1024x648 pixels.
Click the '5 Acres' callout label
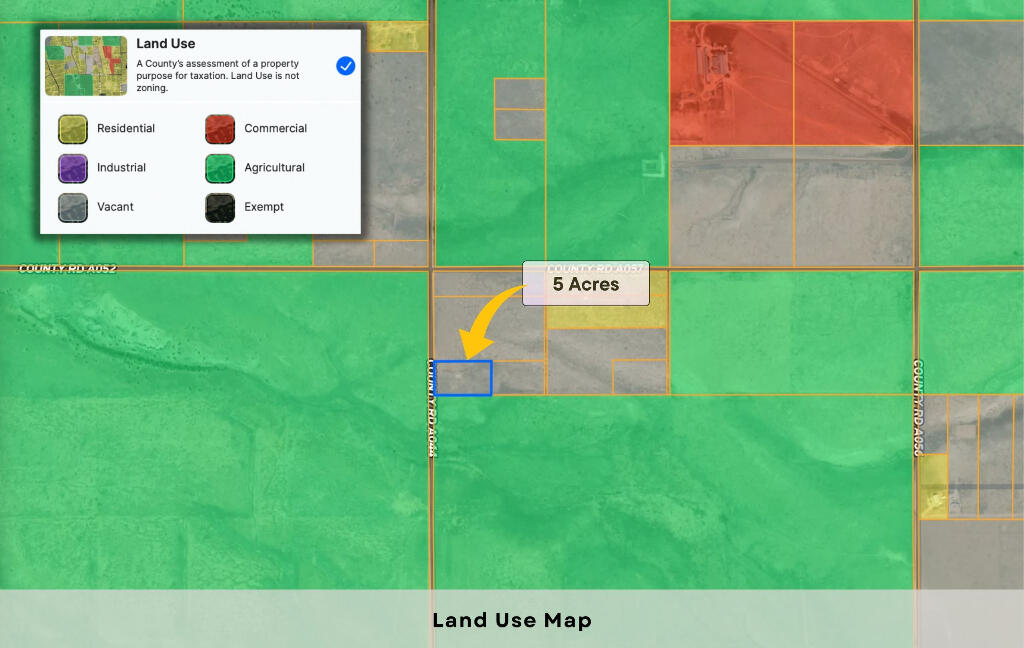tap(586, 284)
